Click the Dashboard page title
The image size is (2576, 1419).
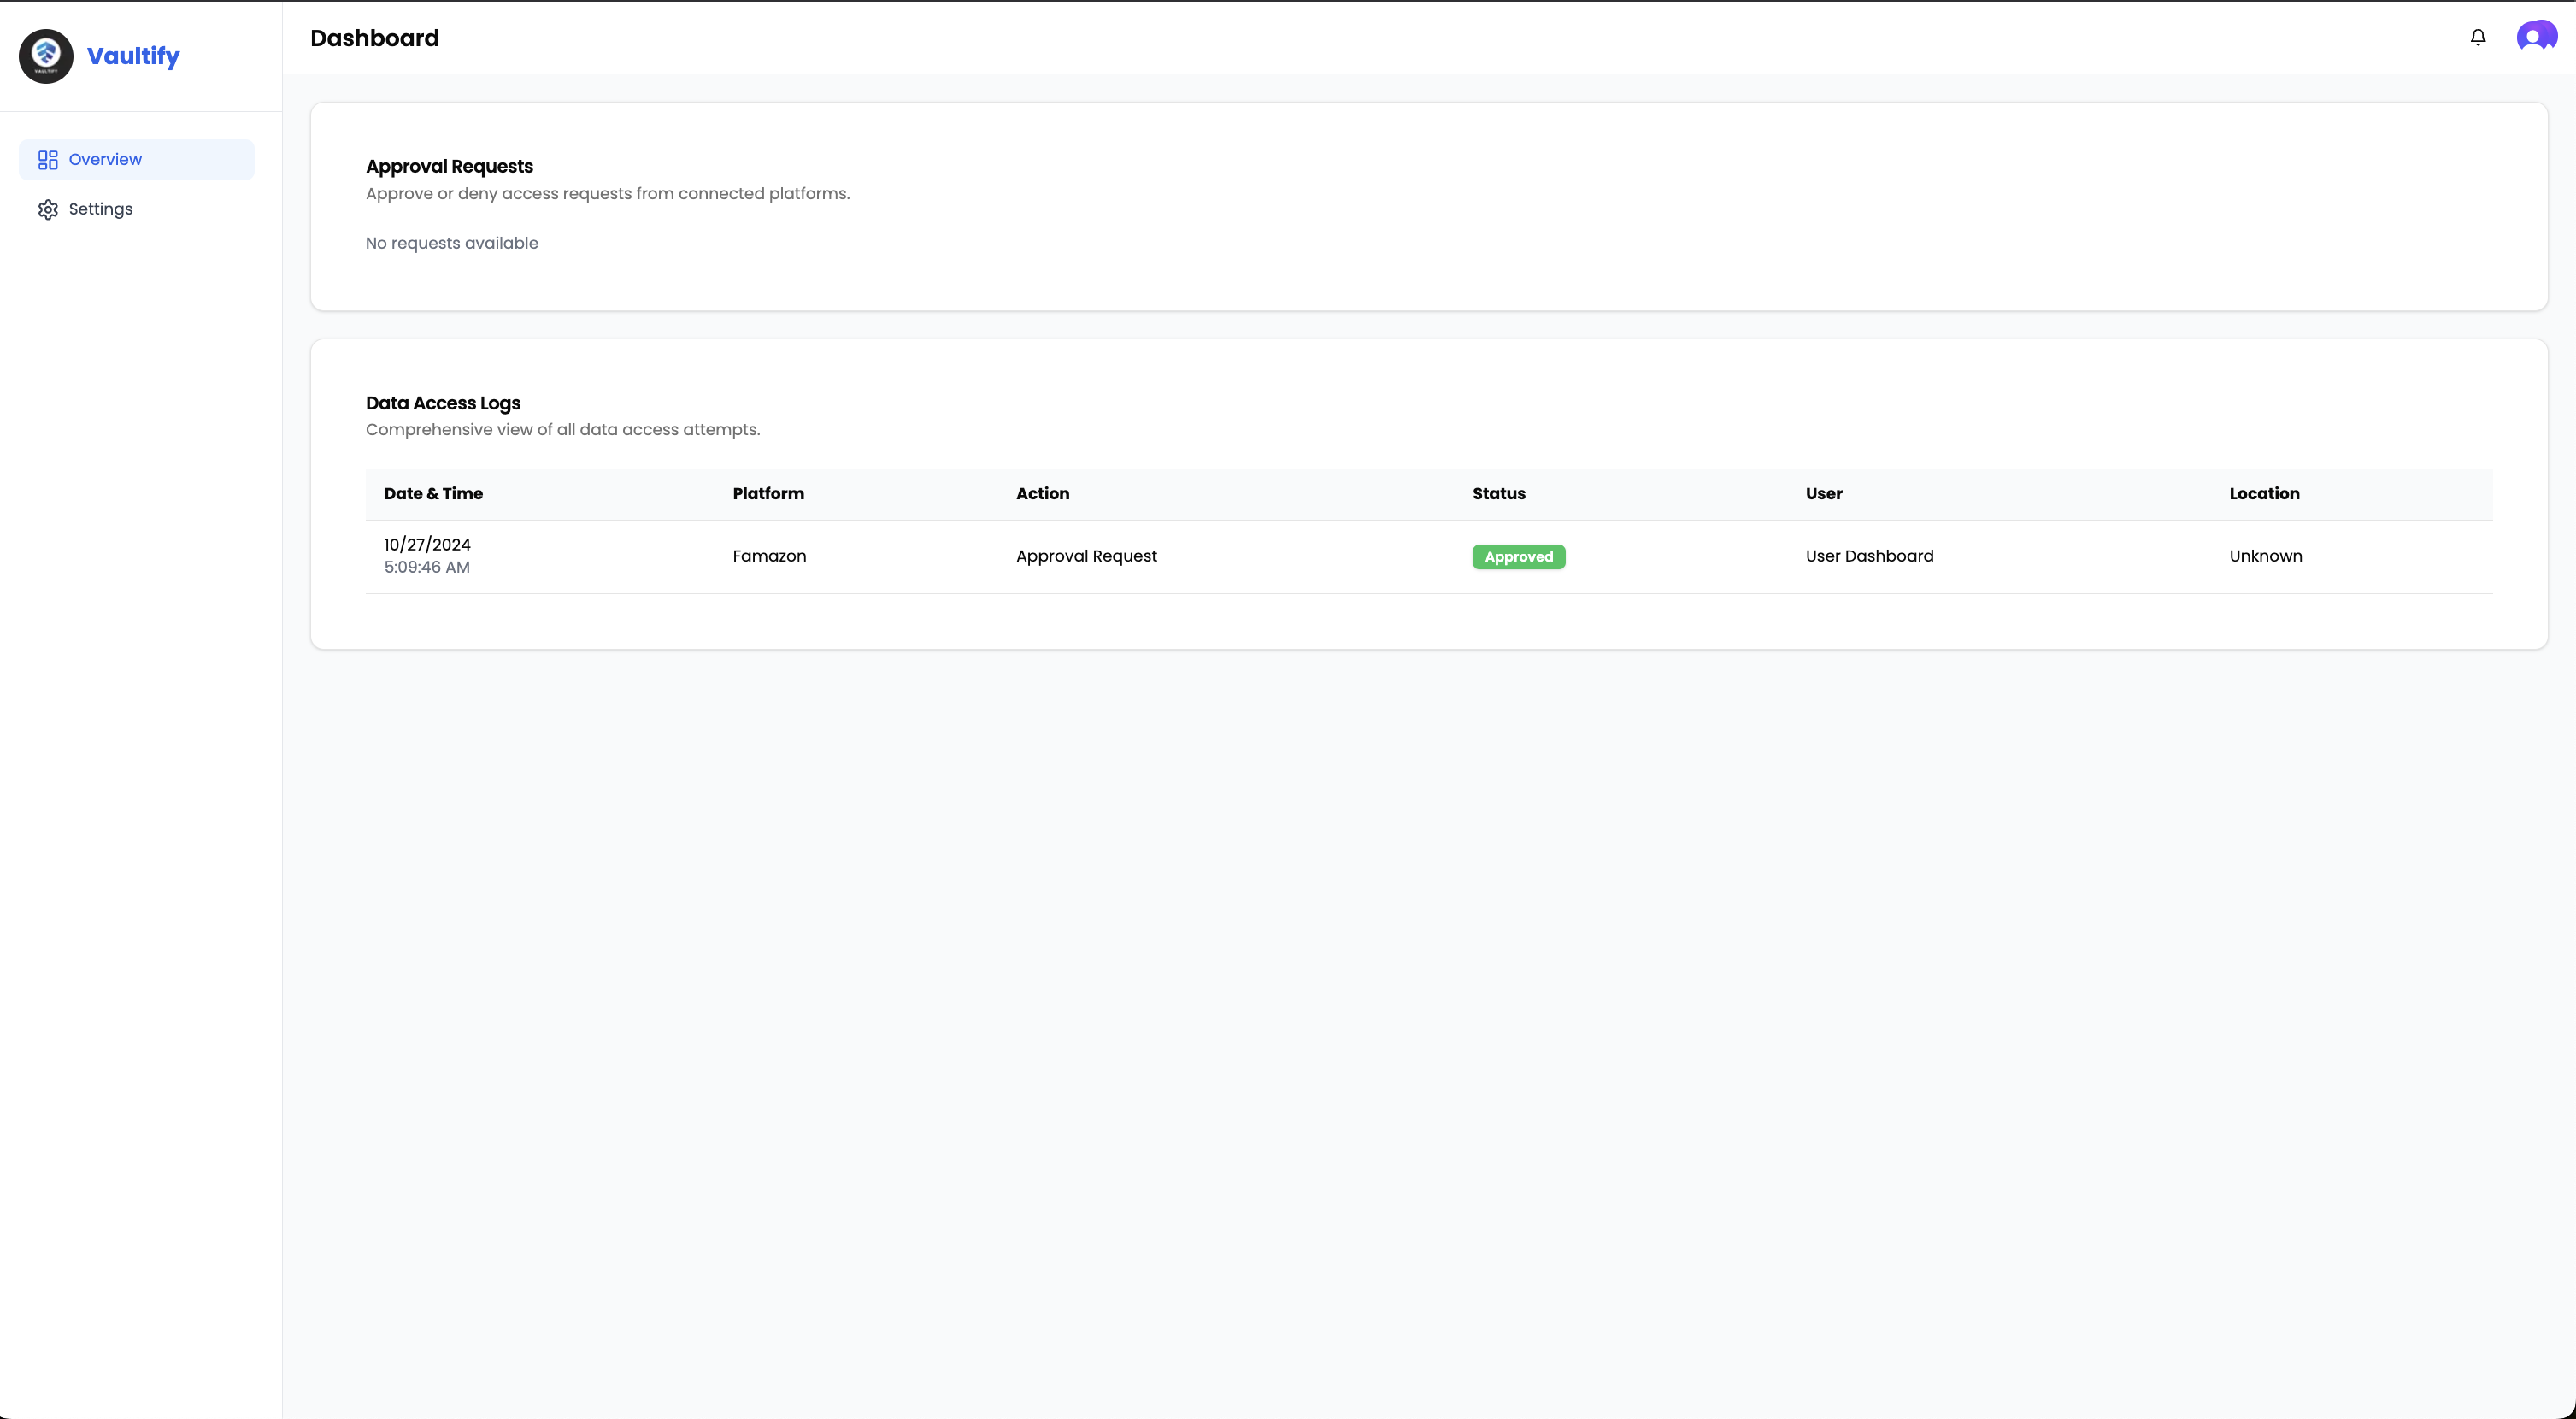pyautogui.click(x=374, y=38)
